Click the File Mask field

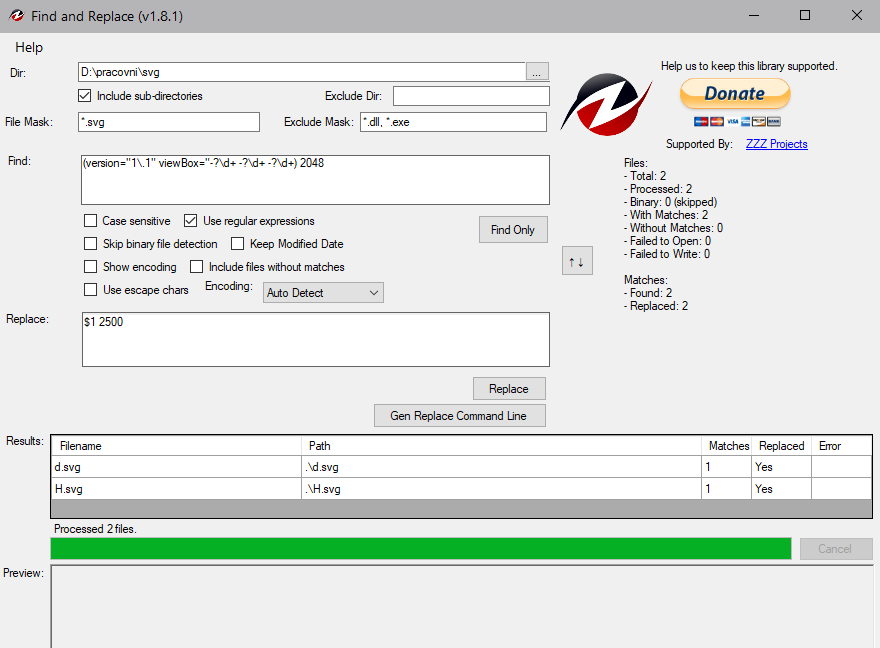pyautogui.click(x=169, y=122)
